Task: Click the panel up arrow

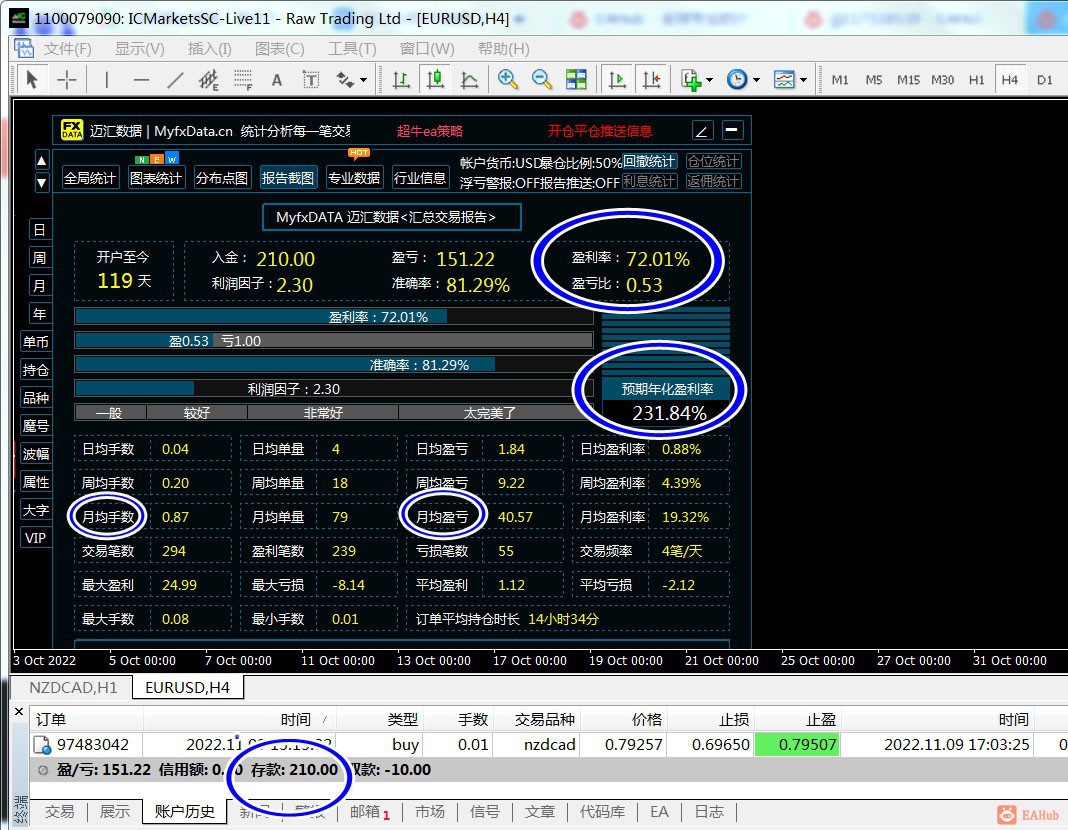Action: pyautogui.click(x=42, y=161)
